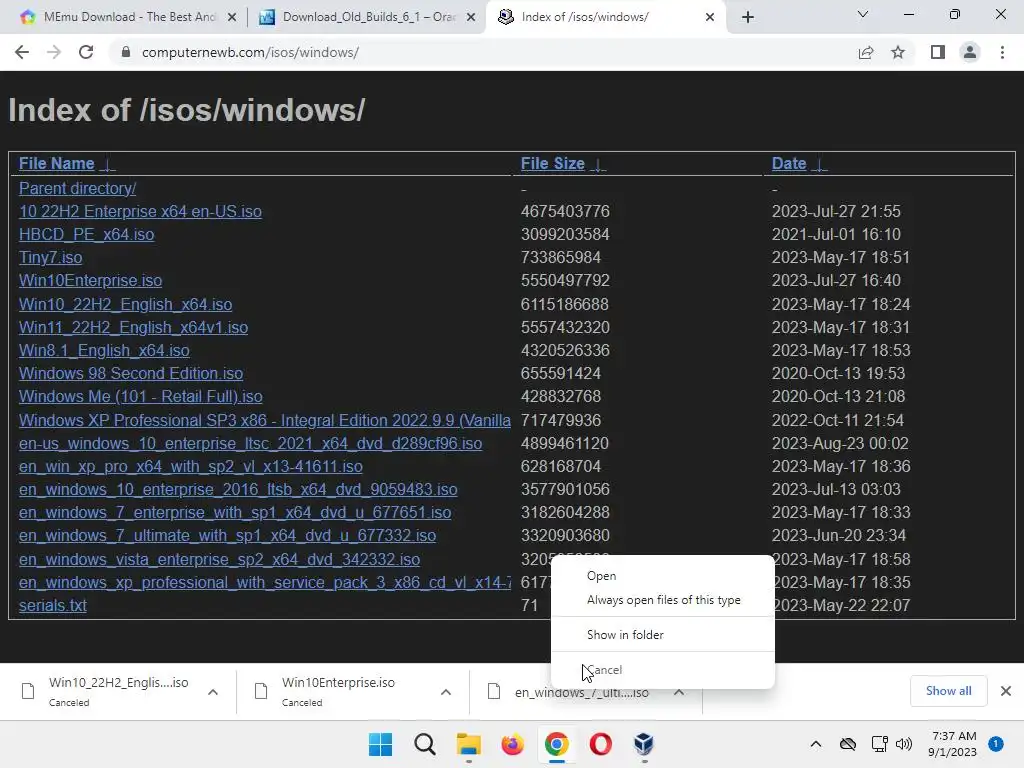Select Always open files of this type

663,600
